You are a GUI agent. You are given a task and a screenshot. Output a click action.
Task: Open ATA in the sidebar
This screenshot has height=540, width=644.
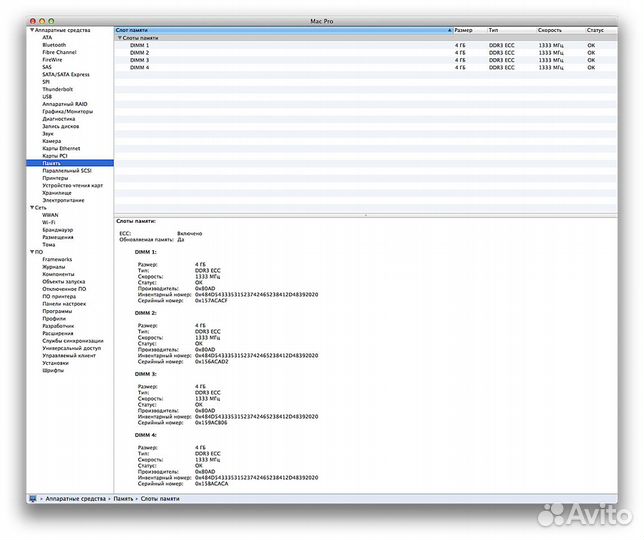tap(47, 37)
